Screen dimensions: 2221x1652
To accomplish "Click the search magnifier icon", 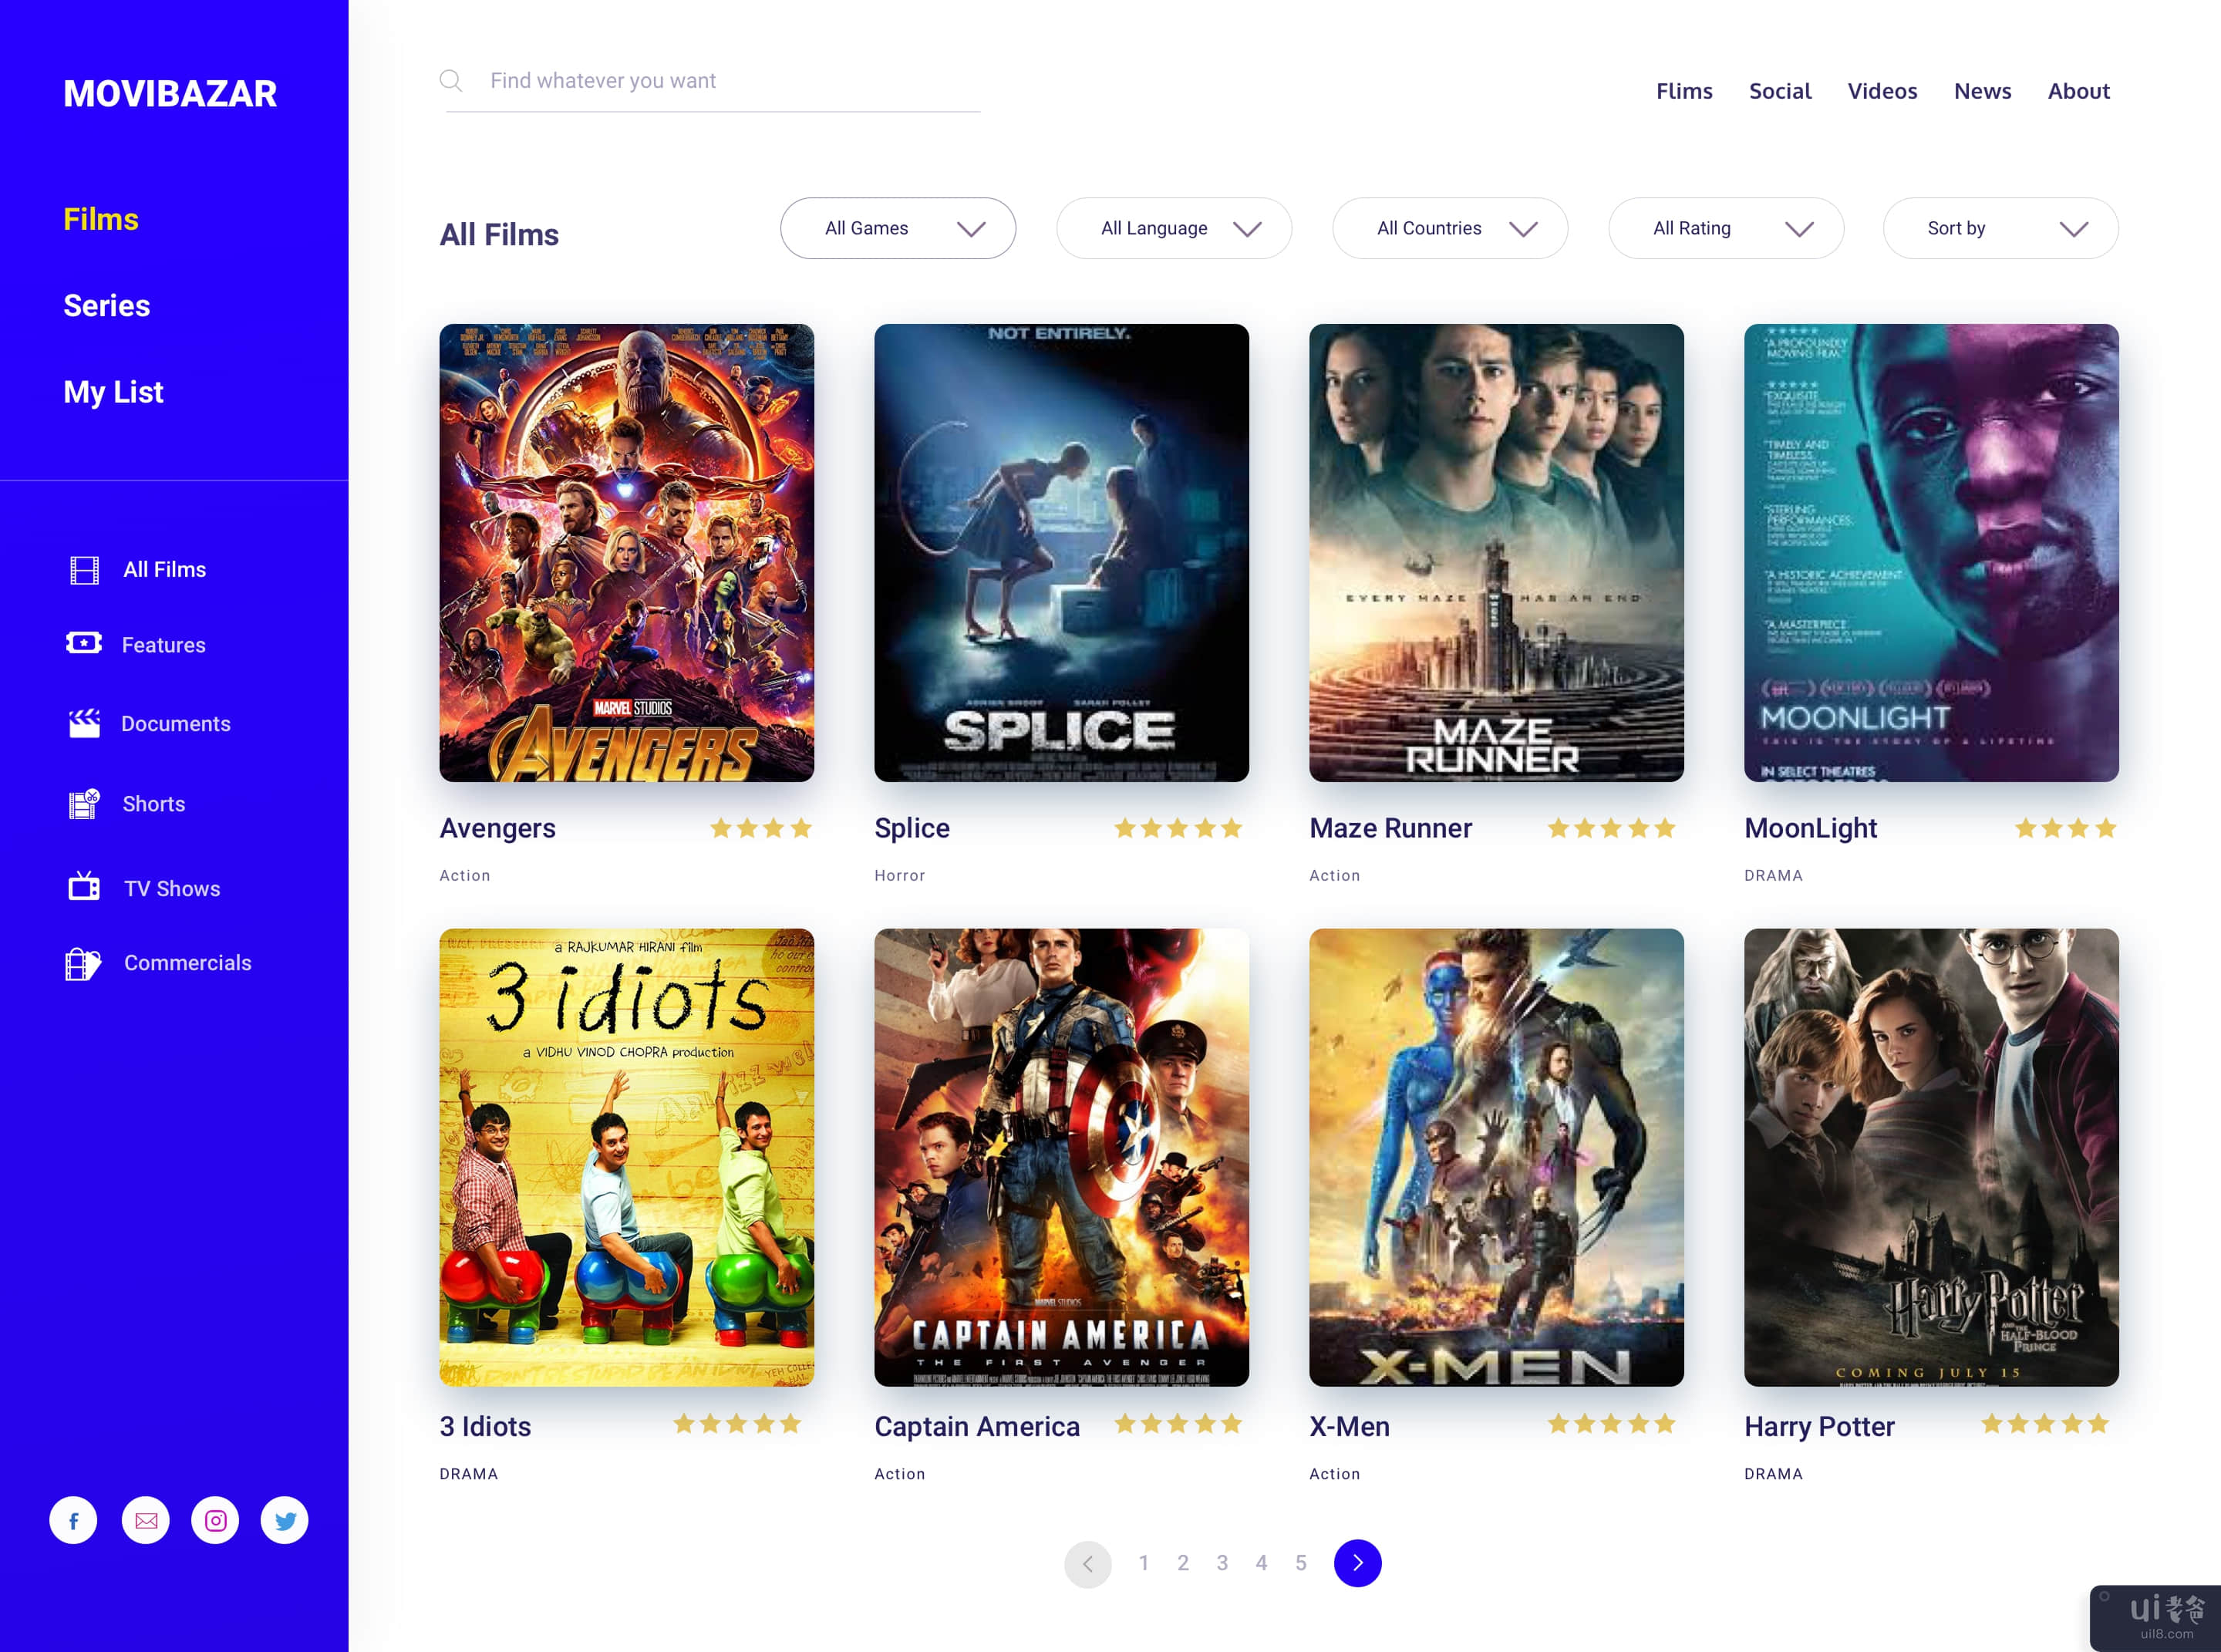I will tap(451, 81).
